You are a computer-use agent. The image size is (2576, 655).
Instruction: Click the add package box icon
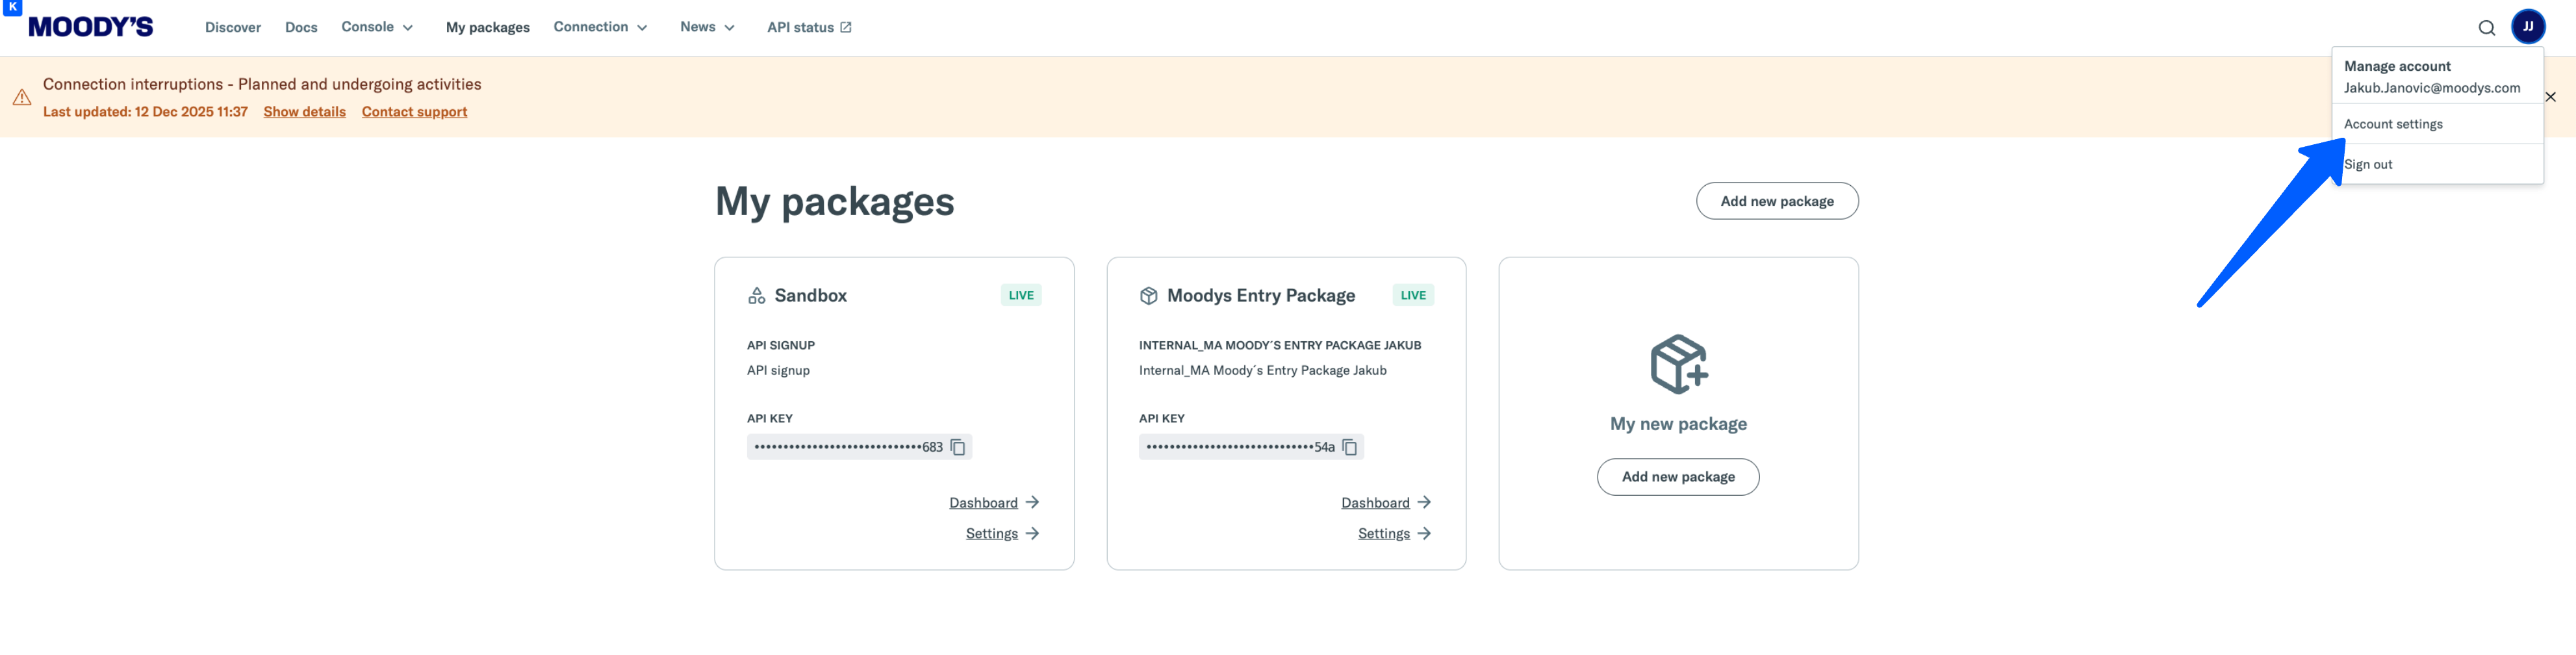1678,364
